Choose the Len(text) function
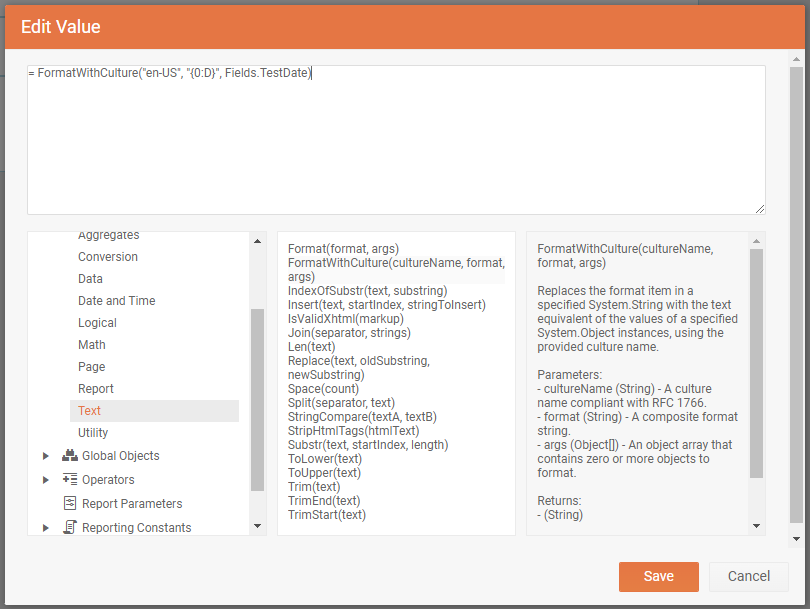The height and width of the screenshot is (609, 810). (311, 347)
